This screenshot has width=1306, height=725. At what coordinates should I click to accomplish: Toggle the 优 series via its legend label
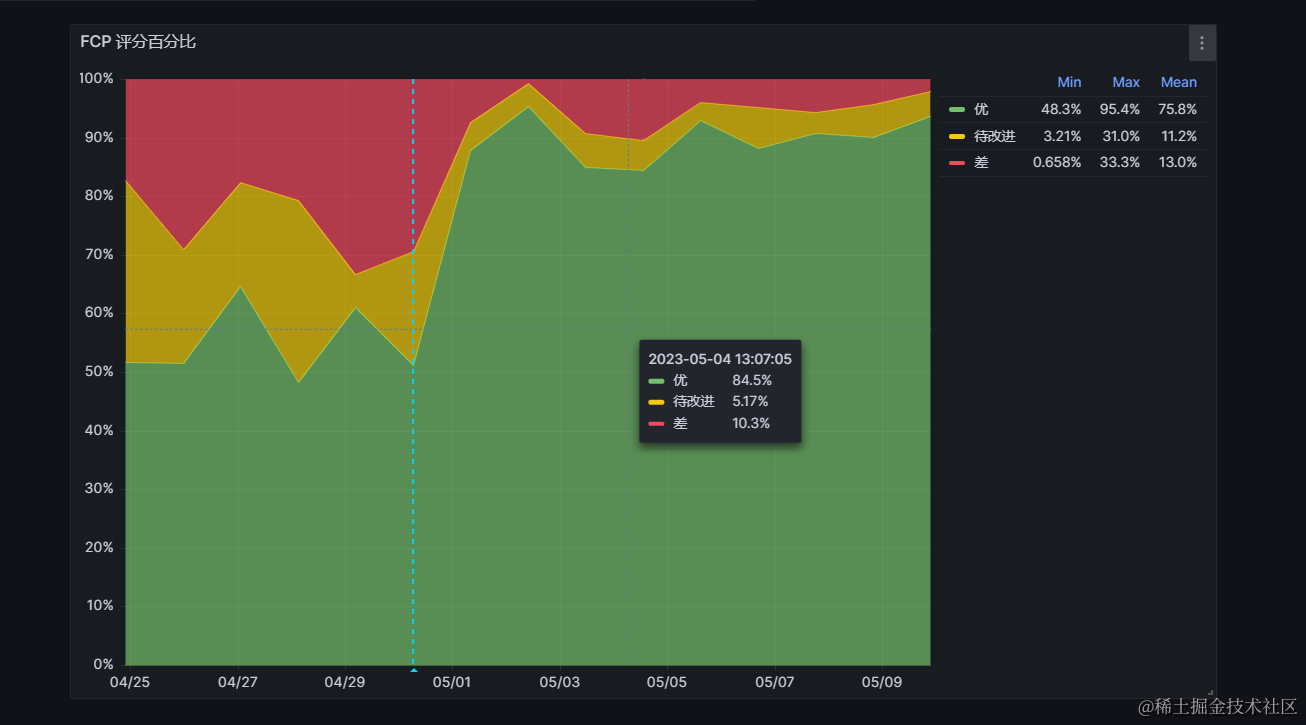981,109
